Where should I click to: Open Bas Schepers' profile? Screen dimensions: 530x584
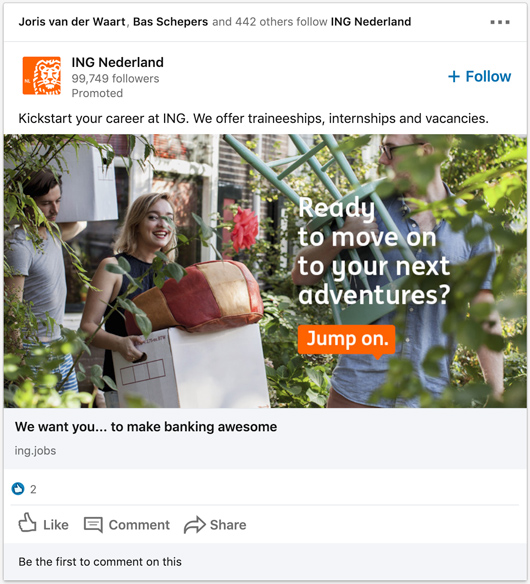[171, 22]
